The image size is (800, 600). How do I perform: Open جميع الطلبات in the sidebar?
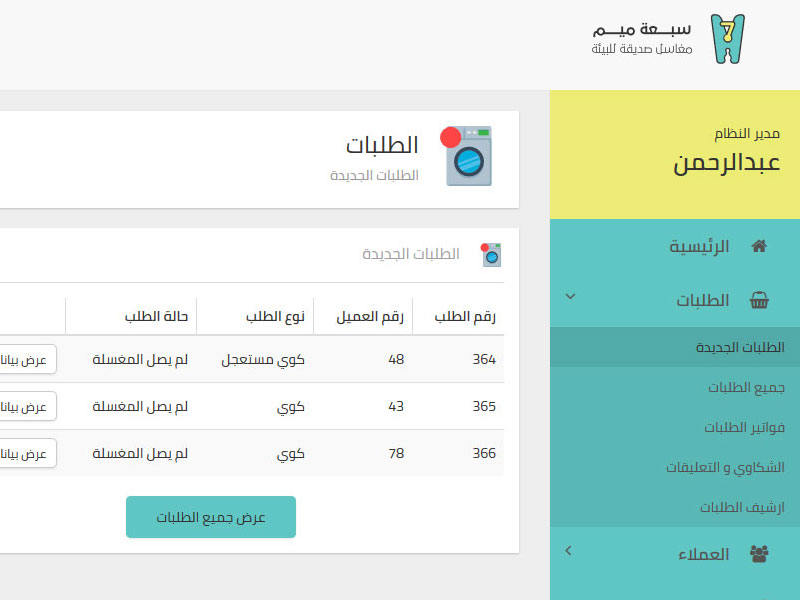pos(746,387)
